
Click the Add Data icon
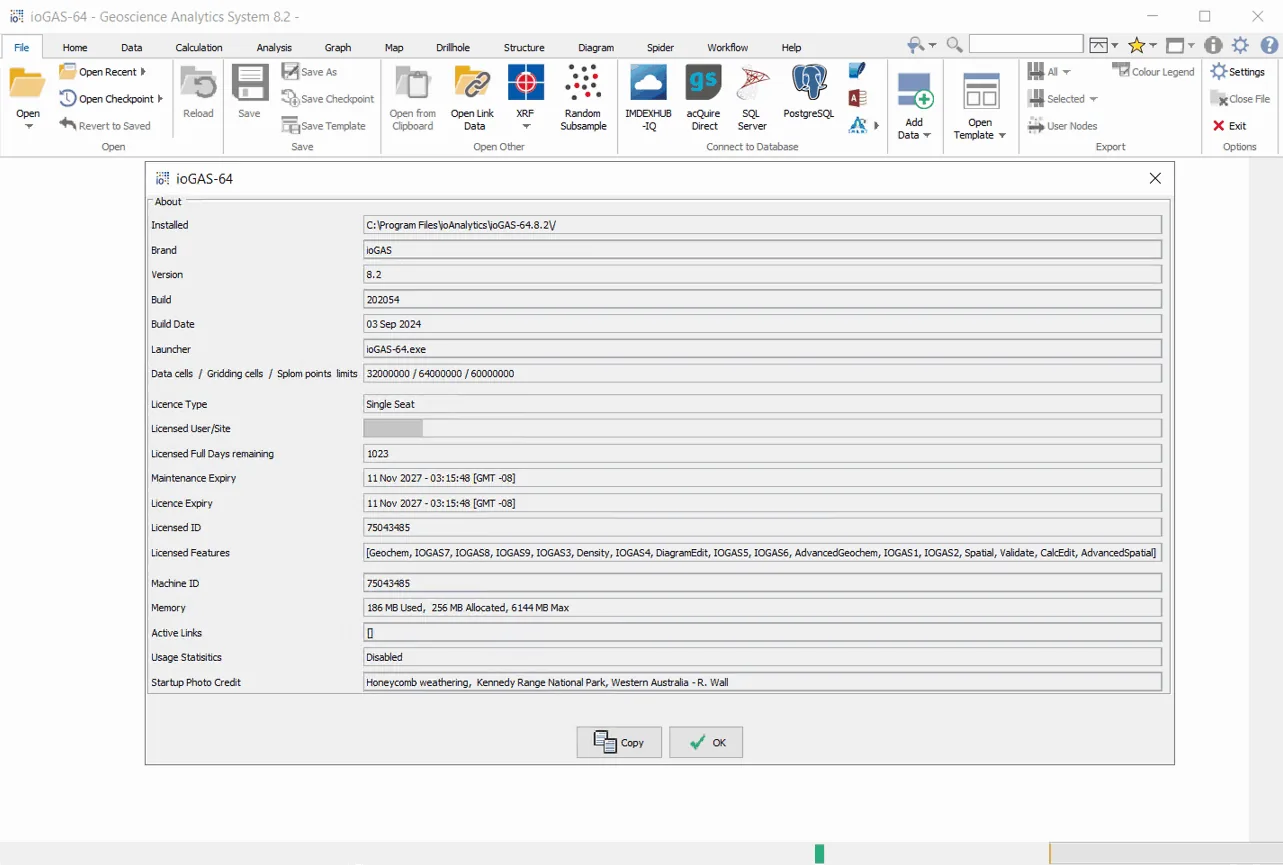click(x=914, y=91)
